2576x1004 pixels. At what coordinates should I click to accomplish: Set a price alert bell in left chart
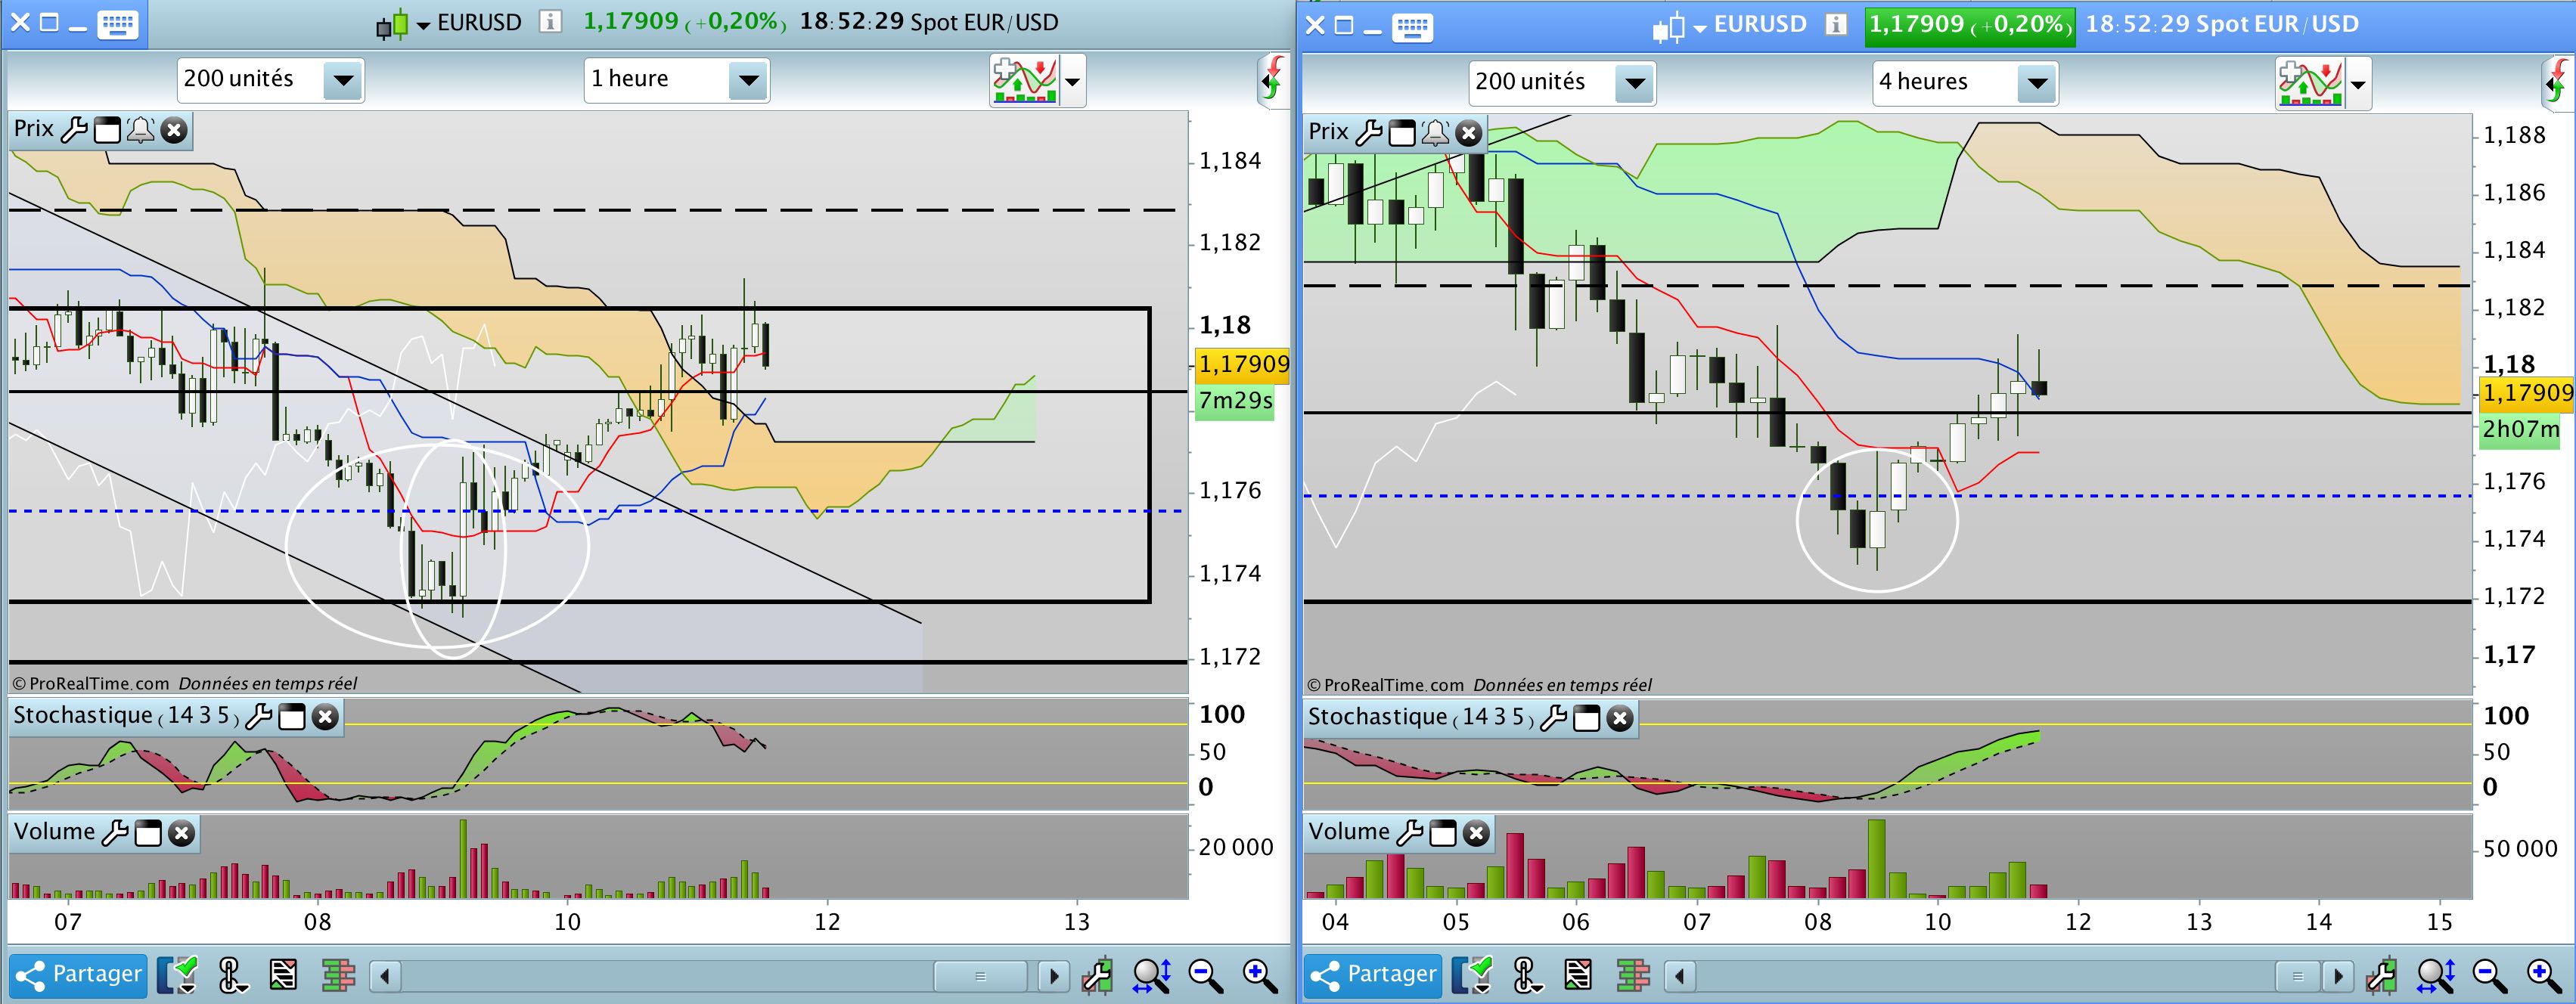tap(140, 130)
